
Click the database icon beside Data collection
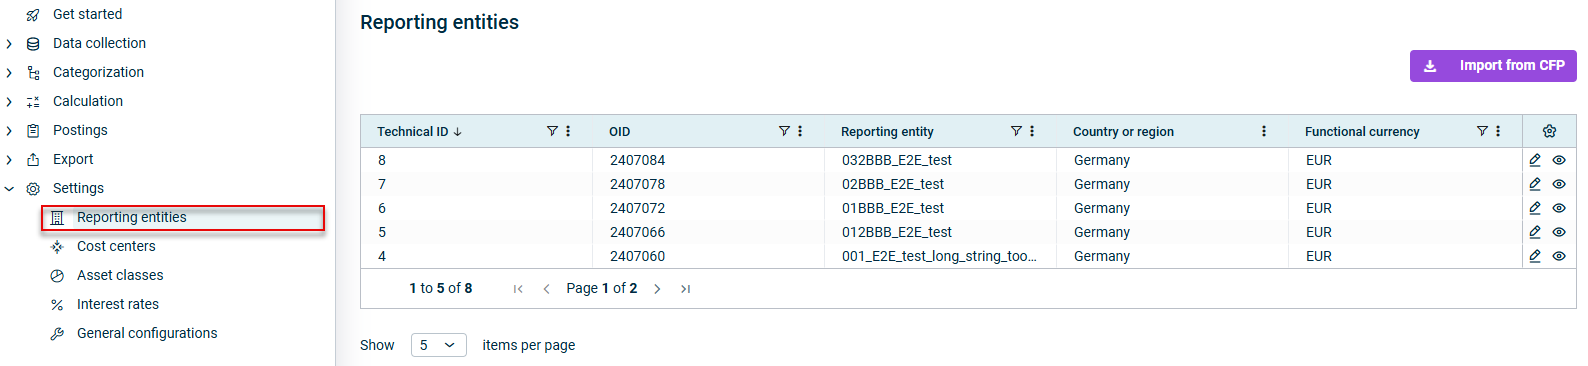(33, 44)
